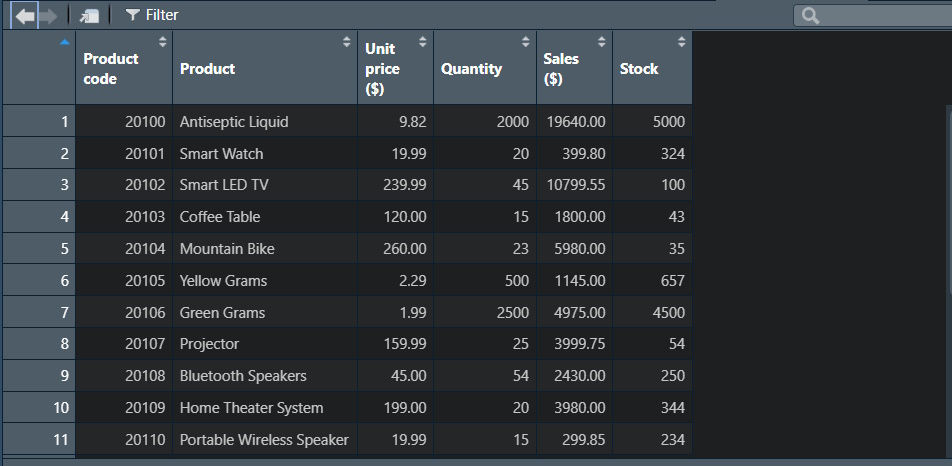Toggle sort arrows on Product column

[x=347, y=42]
